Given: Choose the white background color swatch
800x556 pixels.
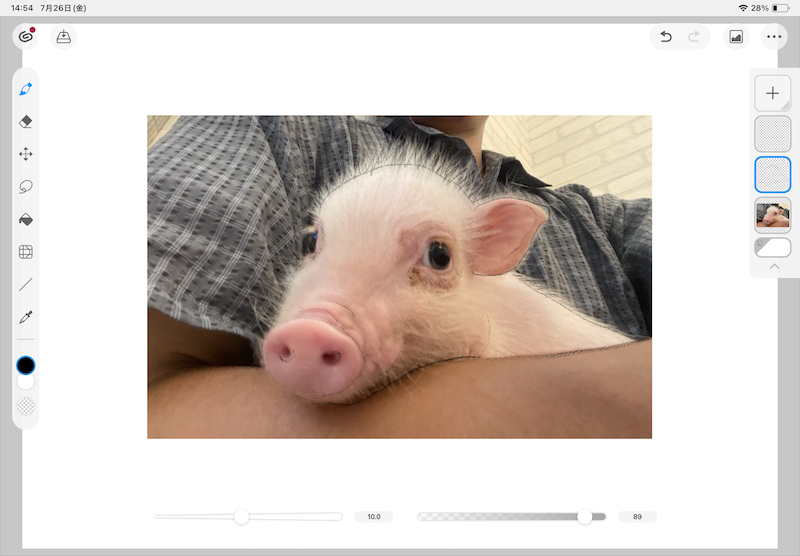Looking at the screenshot, I should (x=26, y=382).
